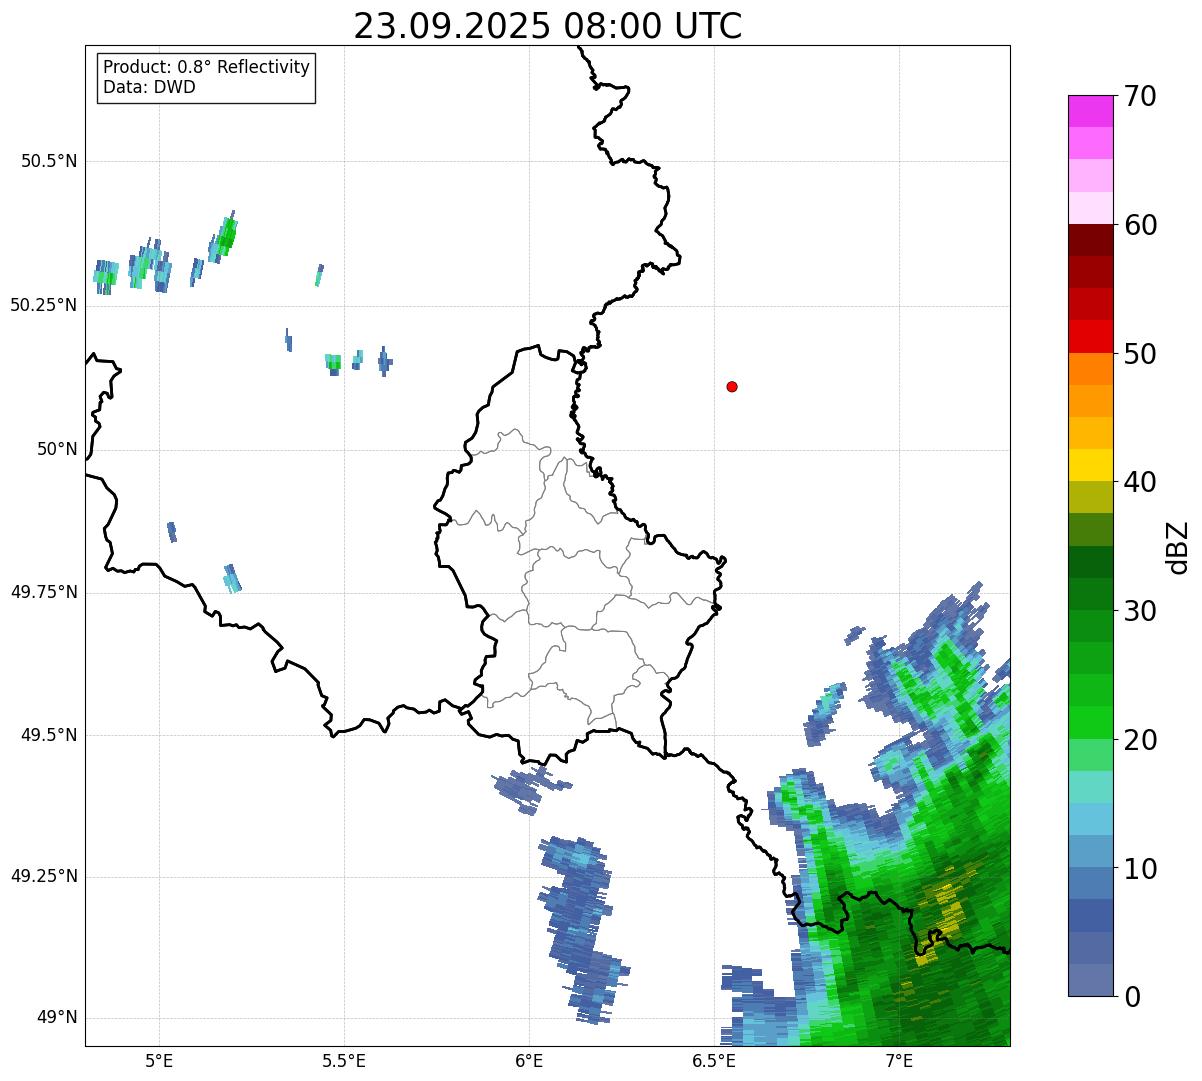
Task: Click the 49°N latitude label
Action: click(x=56, y=1018)
